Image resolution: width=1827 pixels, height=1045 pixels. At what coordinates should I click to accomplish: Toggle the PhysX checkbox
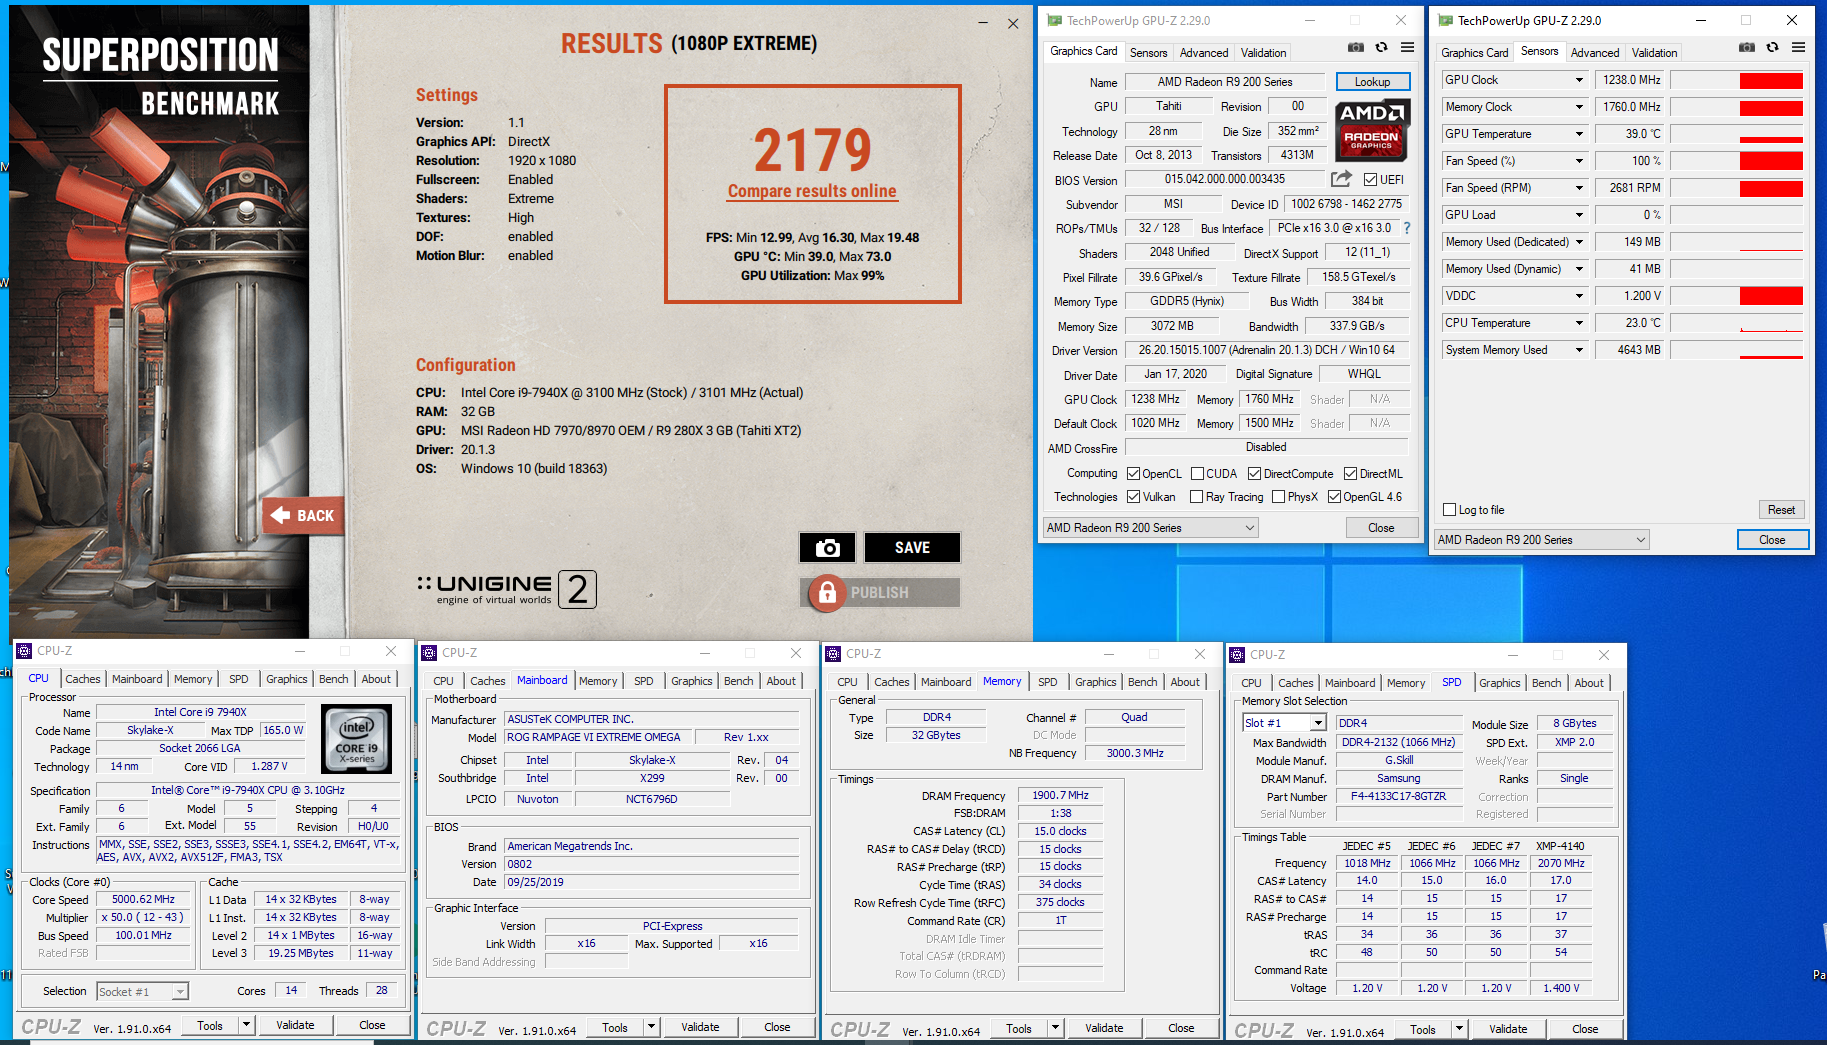coord(1278,497)
